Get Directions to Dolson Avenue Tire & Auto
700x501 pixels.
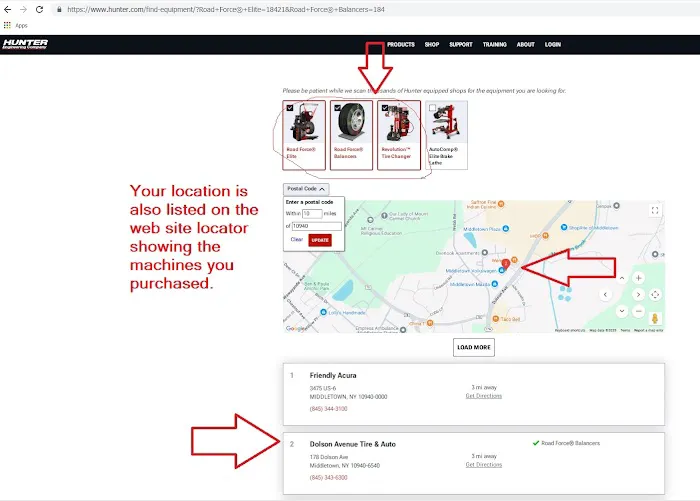coord(483,465)
